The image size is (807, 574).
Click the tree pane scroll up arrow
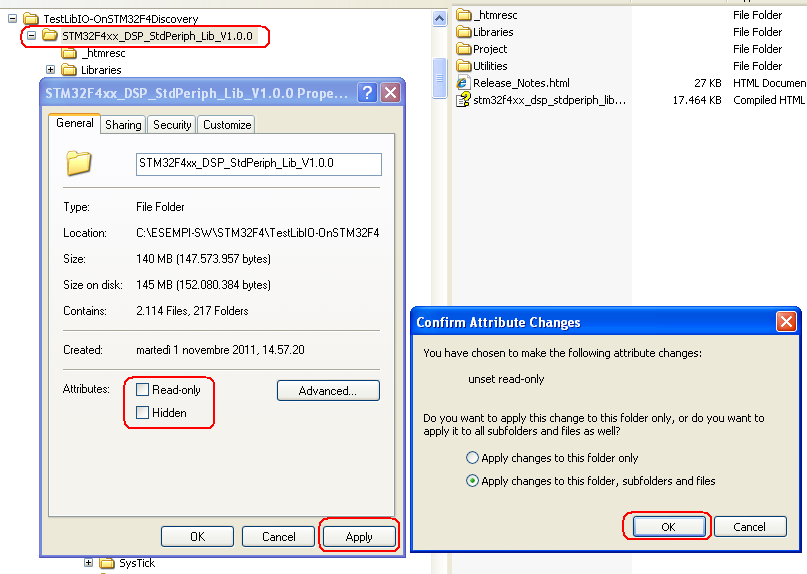click(x=439, y=19)
